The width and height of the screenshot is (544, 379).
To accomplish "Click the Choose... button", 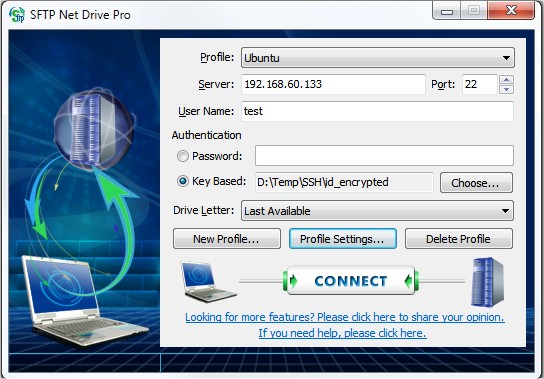I will pos(476,183).
